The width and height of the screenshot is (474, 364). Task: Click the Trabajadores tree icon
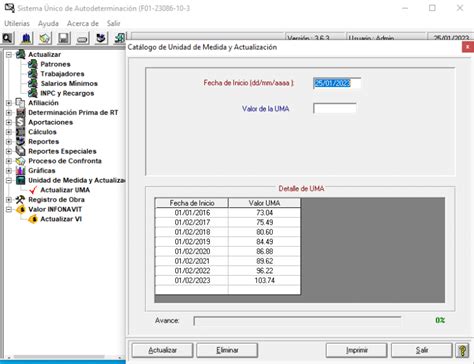[x=33, y=74]
